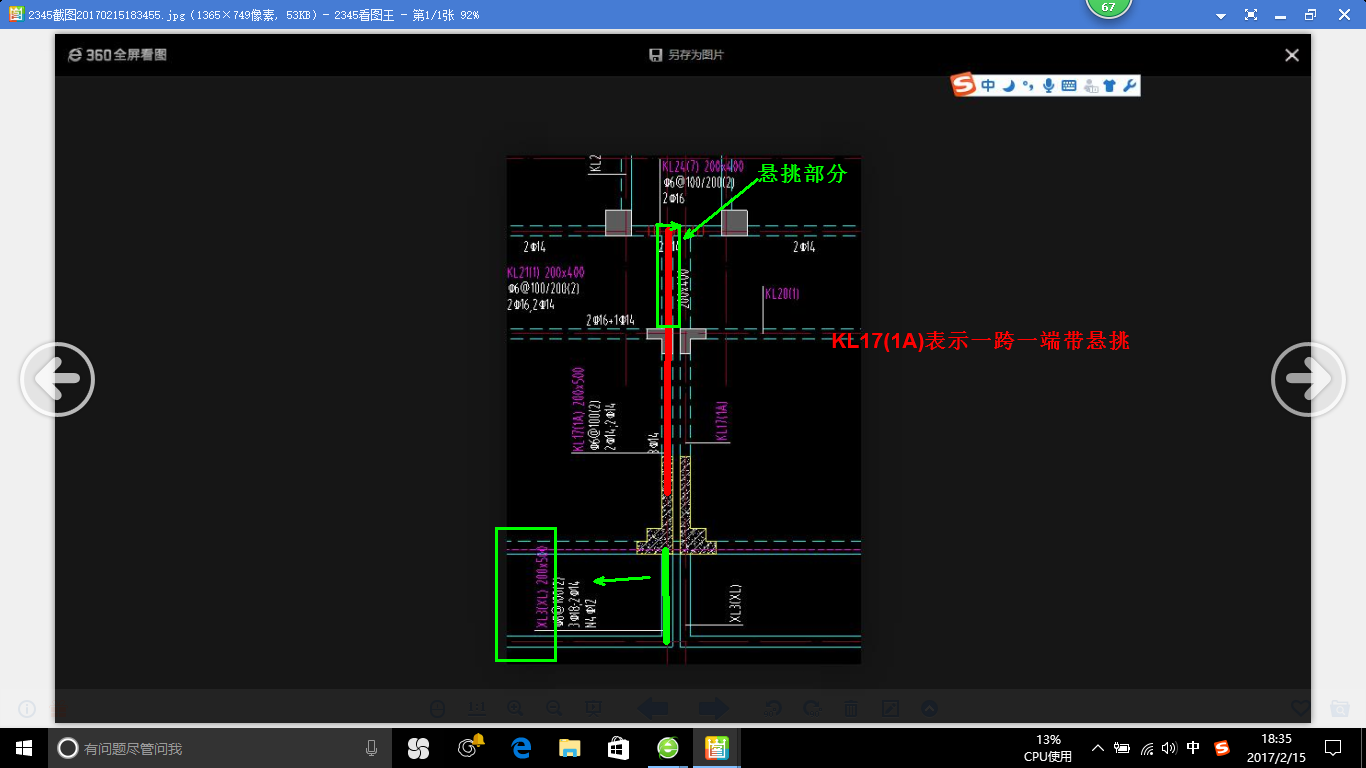Image resolution: width=1366 pixels, height=768 pixels.
Task: Open Microsoft Store from the taskbar
Action: tap(618, 748)
